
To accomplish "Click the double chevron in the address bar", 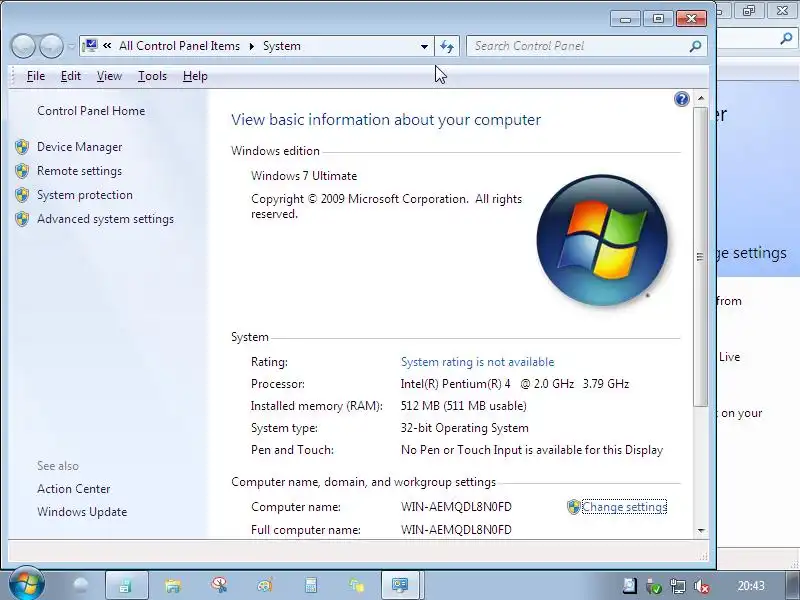I will coord(107,46).
